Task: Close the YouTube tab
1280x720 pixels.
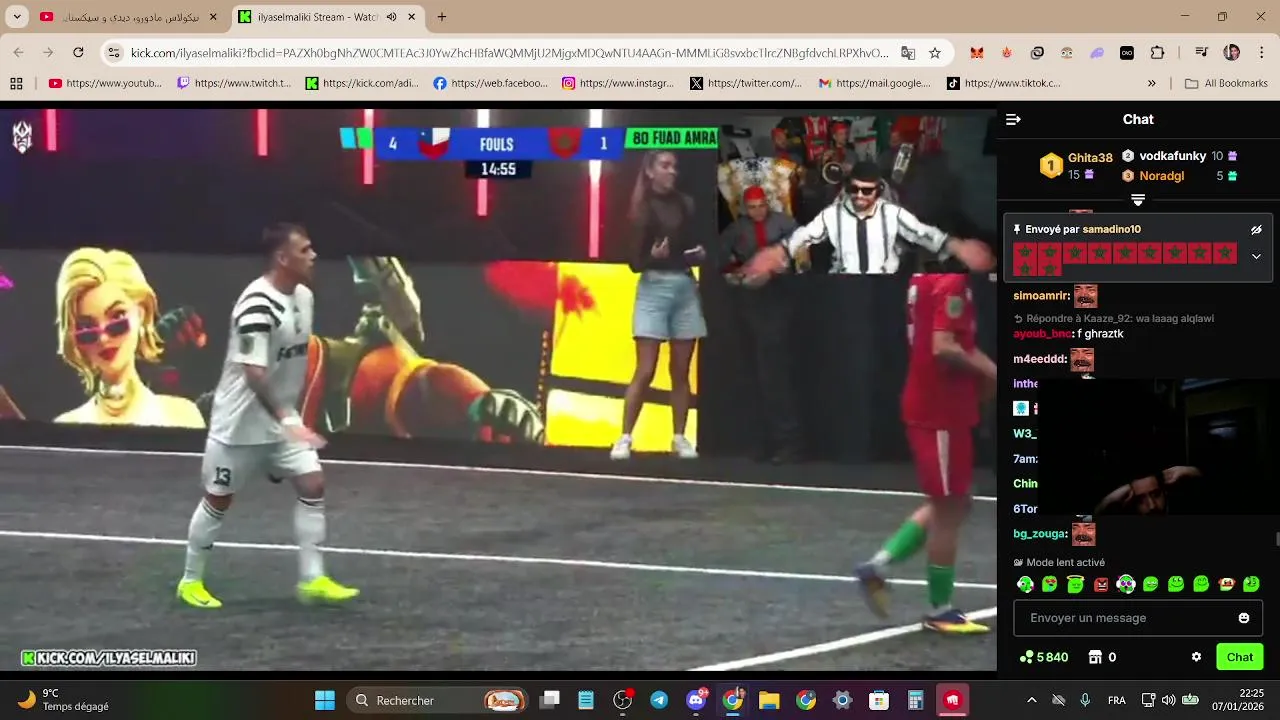Action: (x=213, y=17)
